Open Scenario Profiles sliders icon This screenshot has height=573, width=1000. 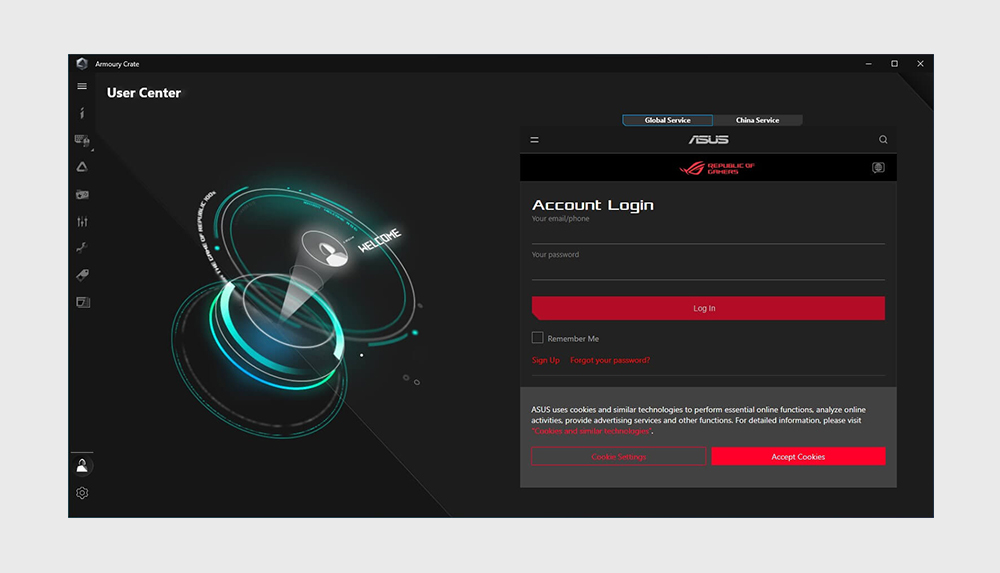[x=82, y=221]
